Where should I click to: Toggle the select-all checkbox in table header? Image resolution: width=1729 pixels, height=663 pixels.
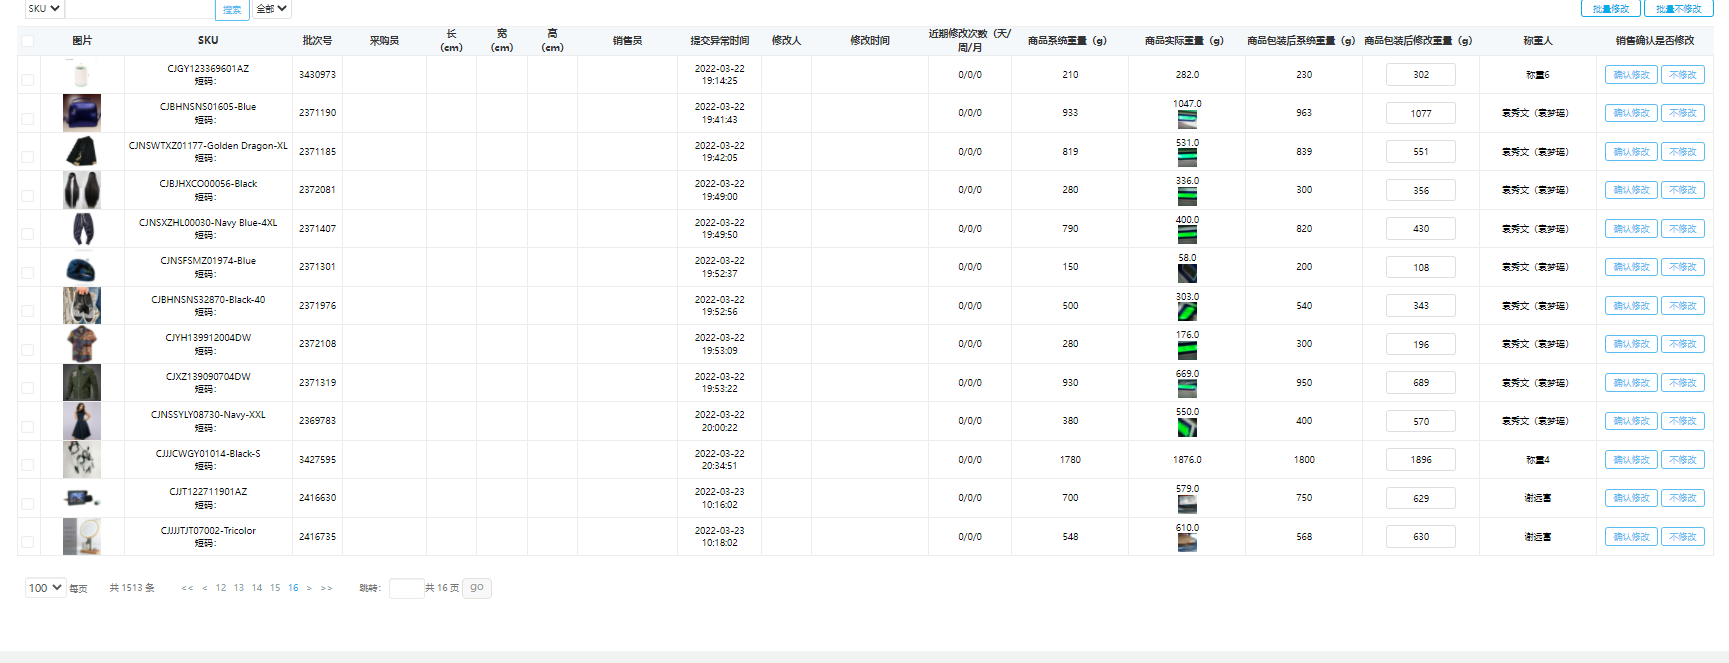(x=28, y=41)
